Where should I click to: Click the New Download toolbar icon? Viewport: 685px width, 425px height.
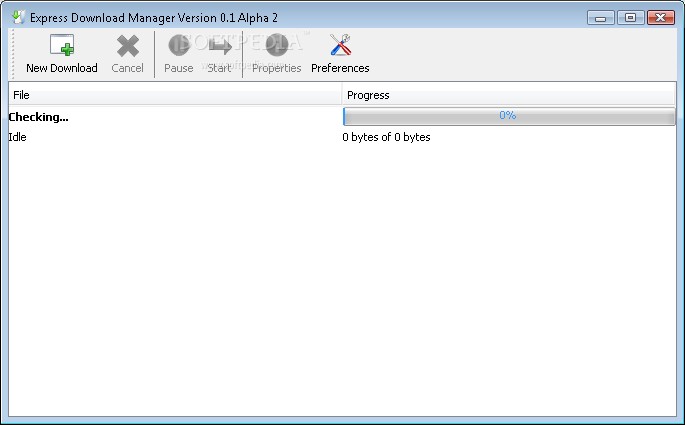pos(62,45)
